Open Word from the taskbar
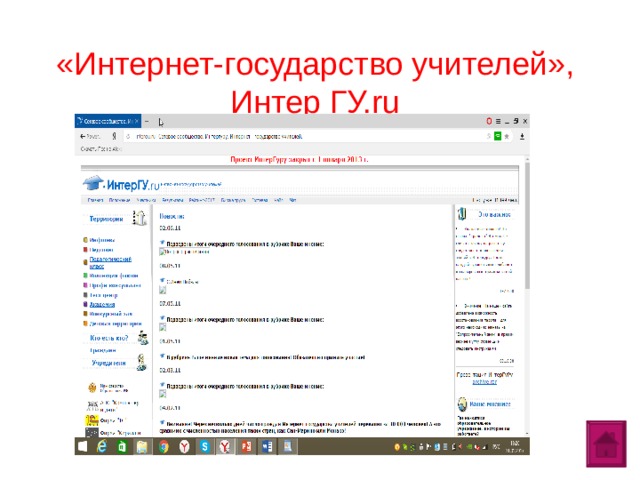 click(x=267, y=447)
